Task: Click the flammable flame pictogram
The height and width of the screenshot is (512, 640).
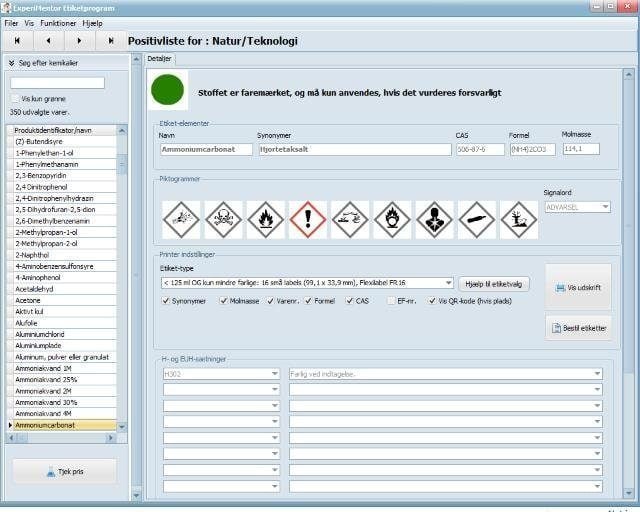Action: (265, 220)
